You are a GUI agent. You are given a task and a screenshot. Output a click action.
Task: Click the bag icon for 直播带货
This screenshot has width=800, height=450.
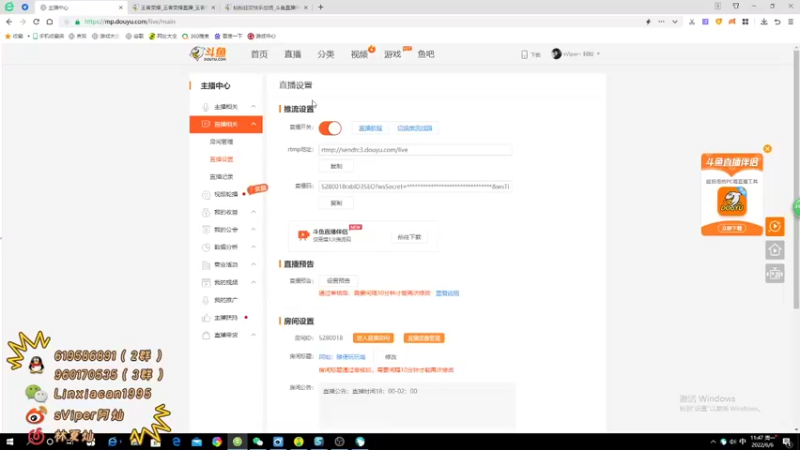pyautogui.click(x=206, y=335)
